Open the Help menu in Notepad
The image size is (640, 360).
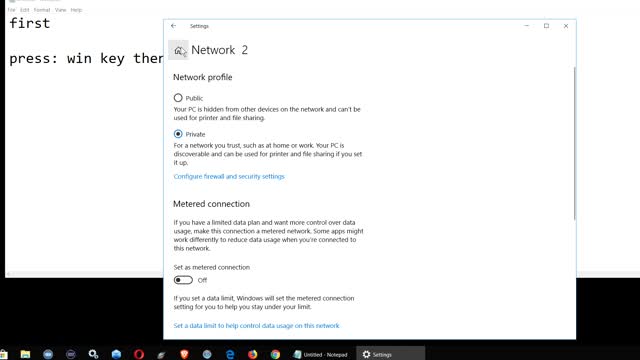[x=76, y=10]
